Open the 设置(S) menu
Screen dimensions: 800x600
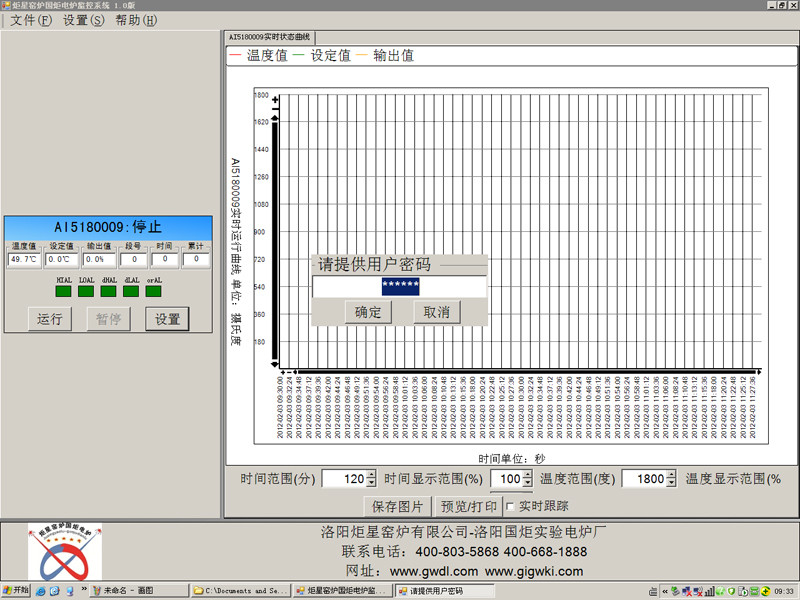click(x=82, y=20)
